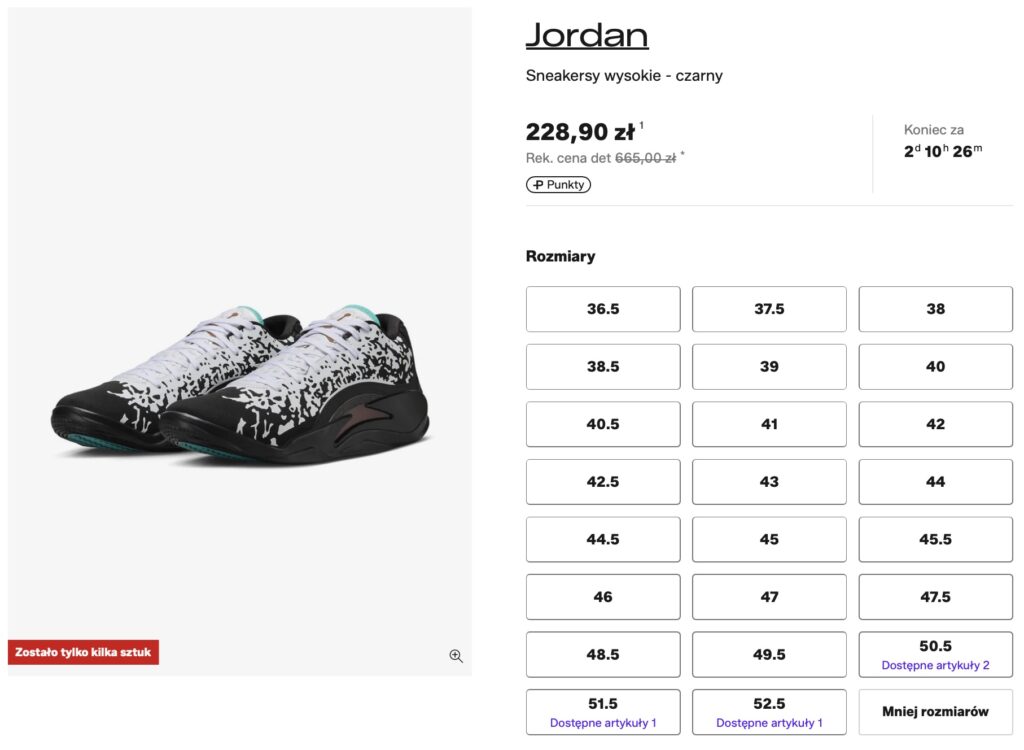Select size 44.5
The width and height of the screenshot is (1024, 750).
603,540
